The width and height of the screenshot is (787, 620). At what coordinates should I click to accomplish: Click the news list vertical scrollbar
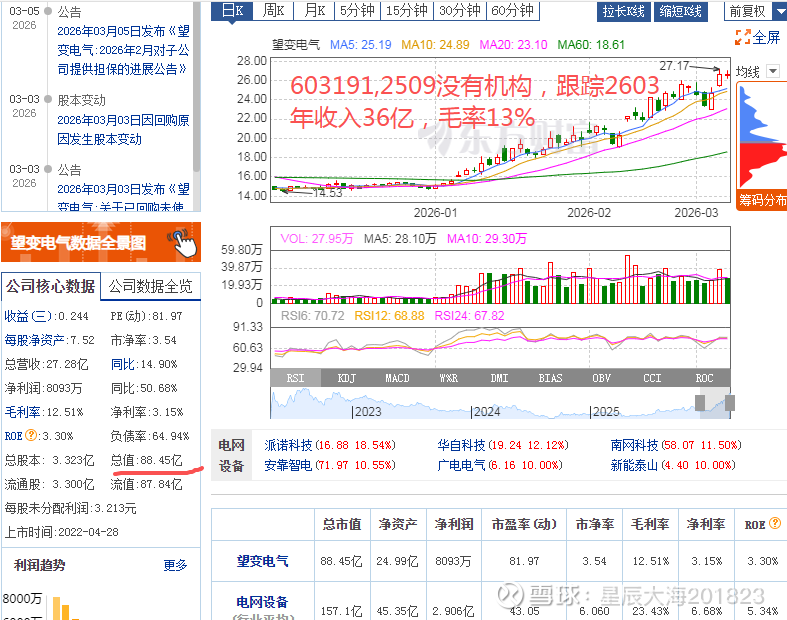coord(196,87)
